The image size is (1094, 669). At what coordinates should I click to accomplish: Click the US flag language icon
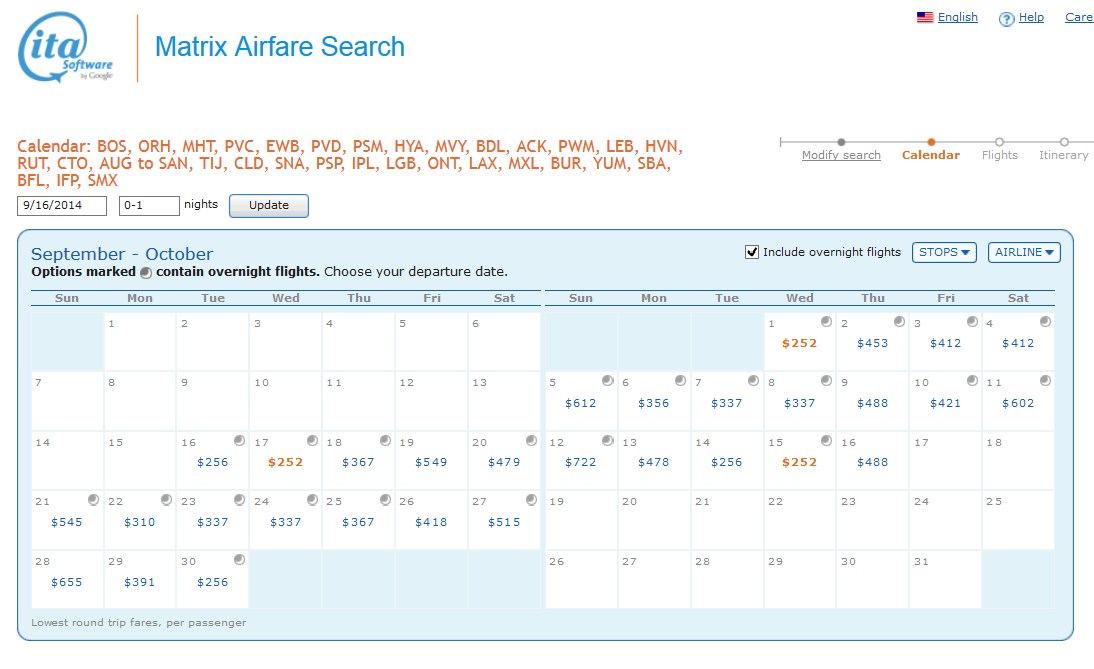[925, 17]
